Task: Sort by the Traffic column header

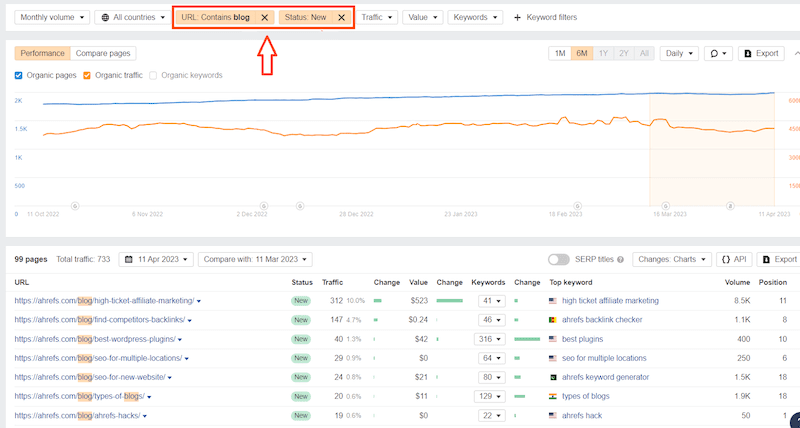Action: 333,283
